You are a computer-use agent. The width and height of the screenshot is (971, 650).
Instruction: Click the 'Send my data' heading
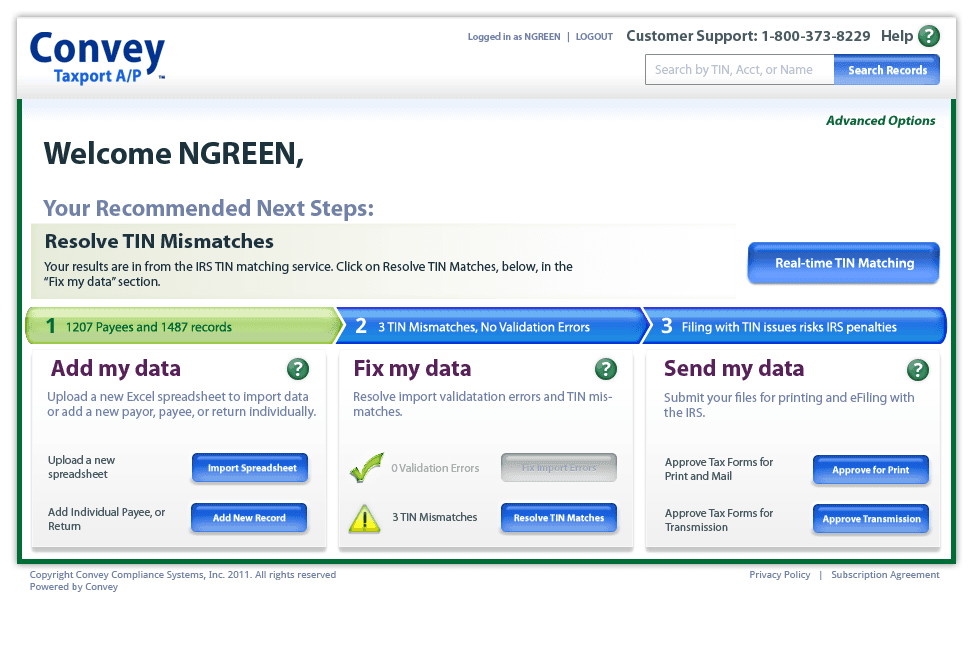tap(734, 368)
